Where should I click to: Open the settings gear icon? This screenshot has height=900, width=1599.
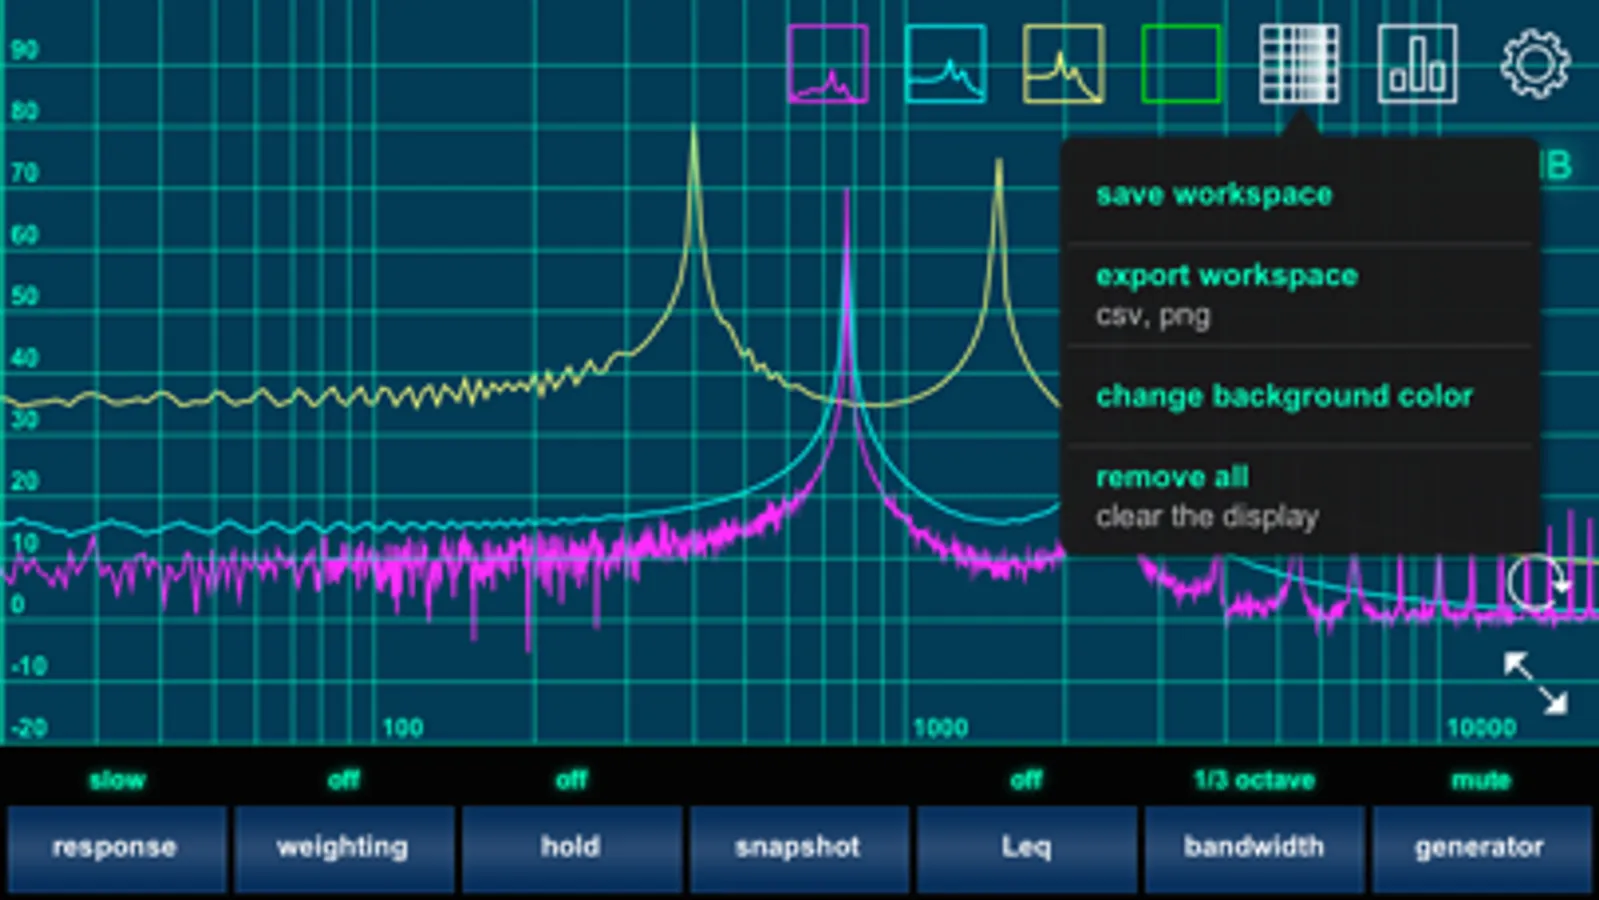click(x=1535, y=64)
